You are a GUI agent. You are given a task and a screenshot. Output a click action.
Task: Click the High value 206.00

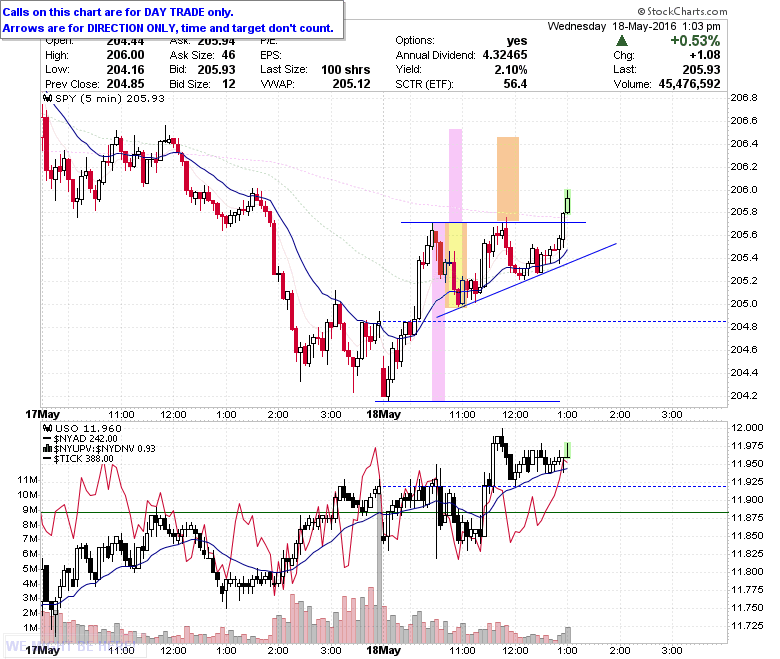pyautogui.click(x=125, y=55)
